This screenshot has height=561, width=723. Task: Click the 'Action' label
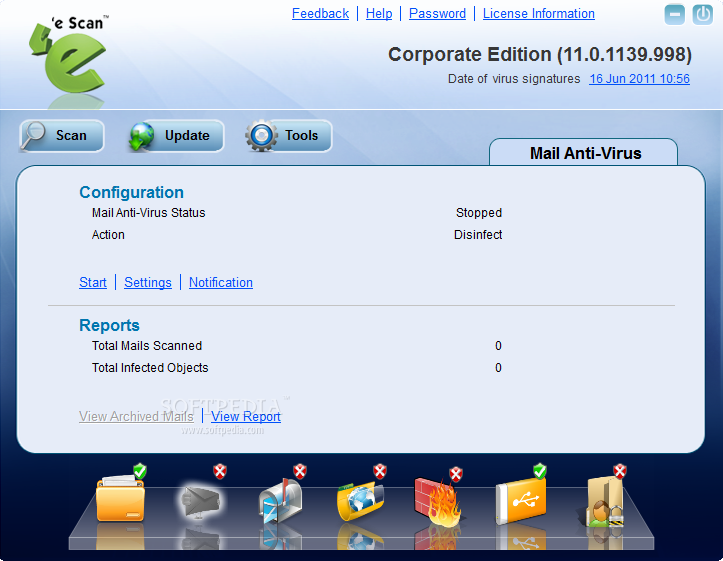pyautogui.click(x=108, y=235)
